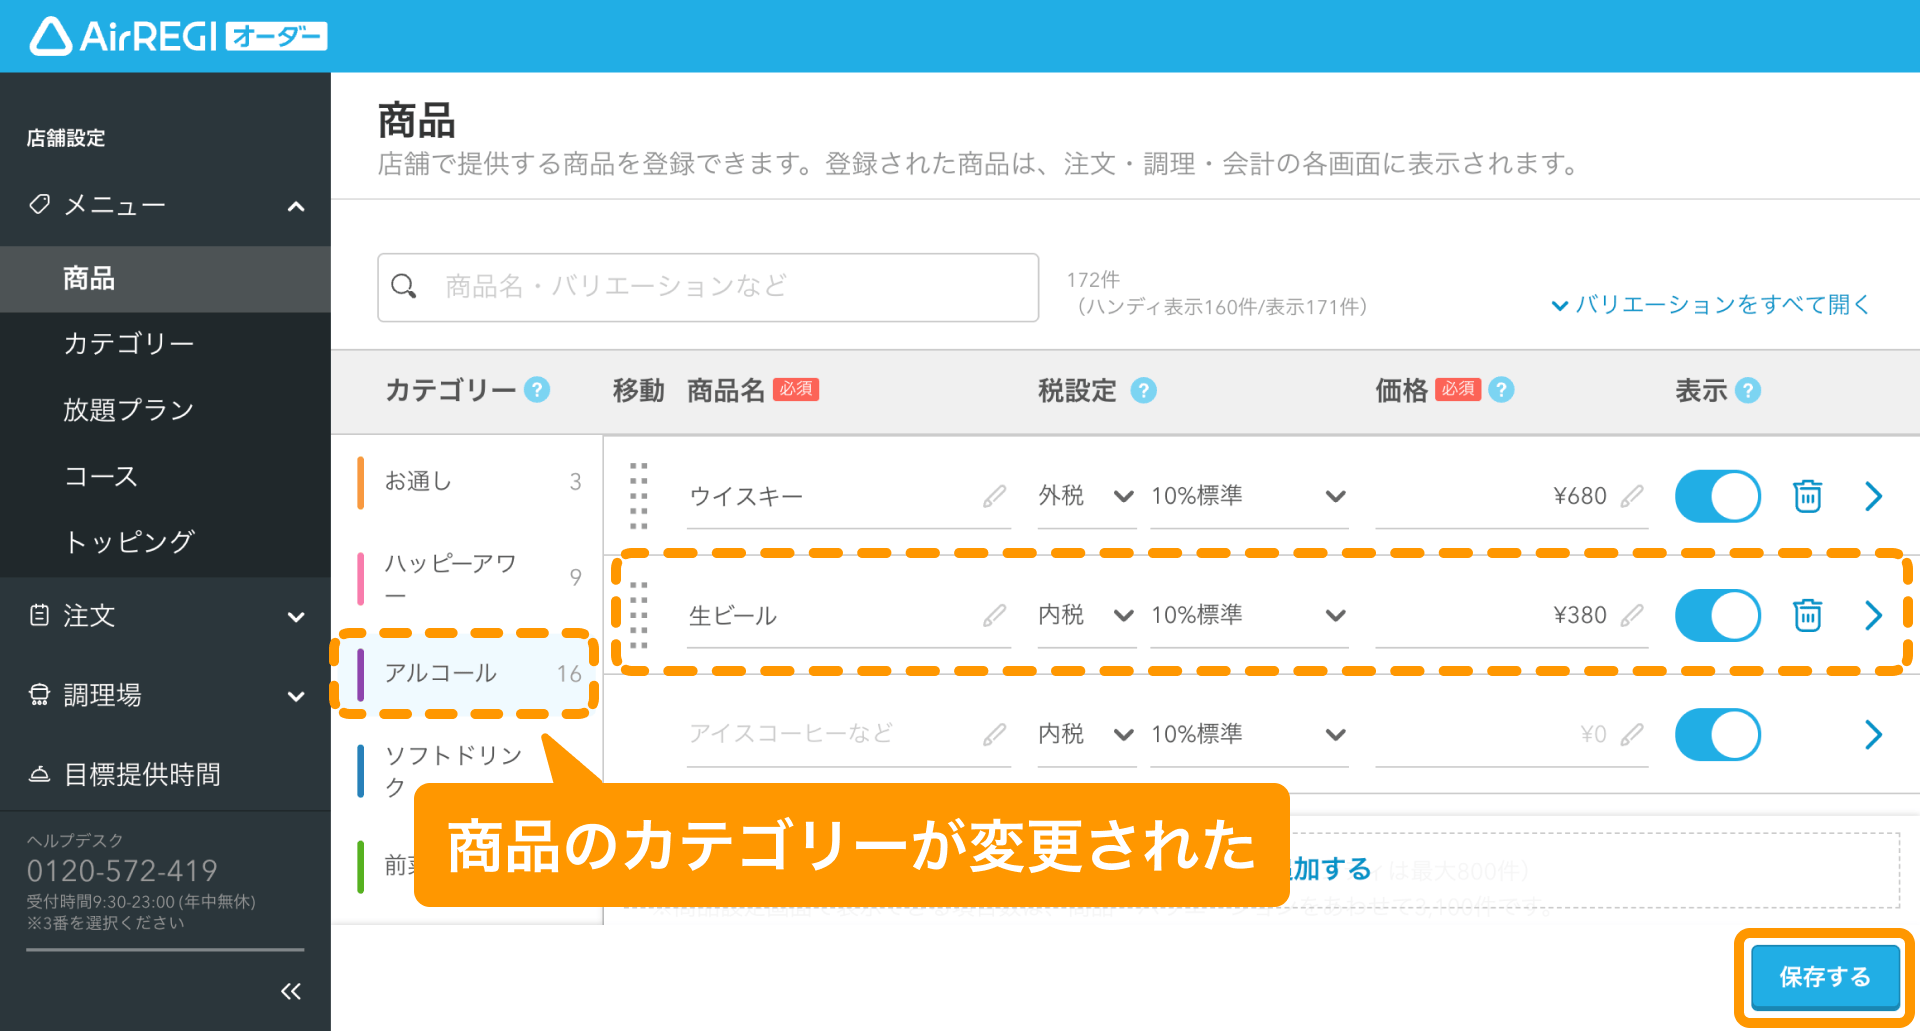Collapse sidebar with double-arrow icon

coord(291,991)
